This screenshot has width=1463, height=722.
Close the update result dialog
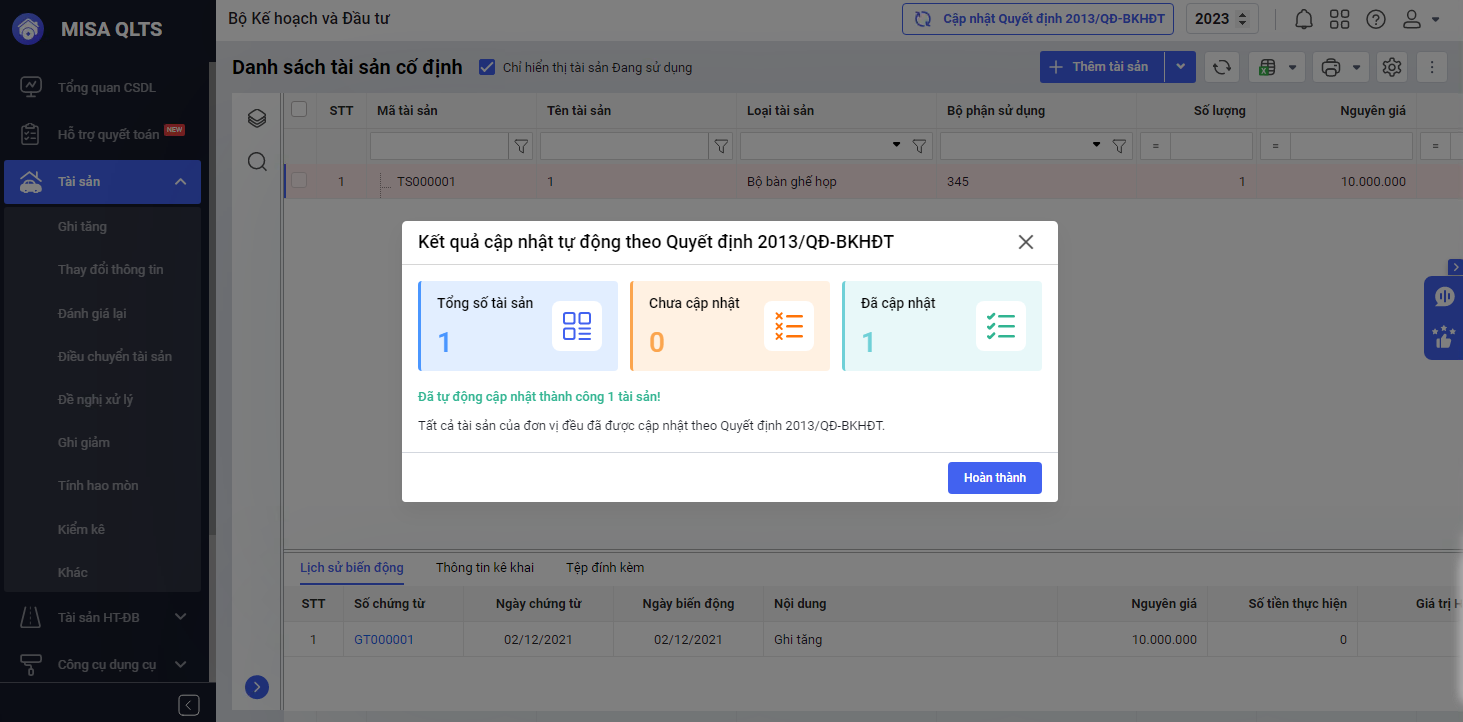(x=1025, y=242)
